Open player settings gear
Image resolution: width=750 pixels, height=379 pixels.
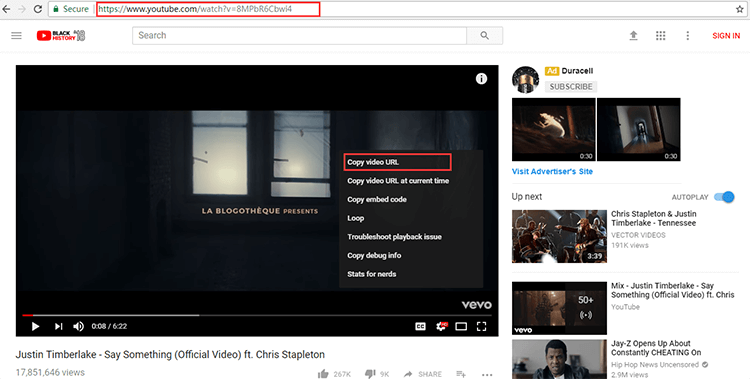pos(441,326)
